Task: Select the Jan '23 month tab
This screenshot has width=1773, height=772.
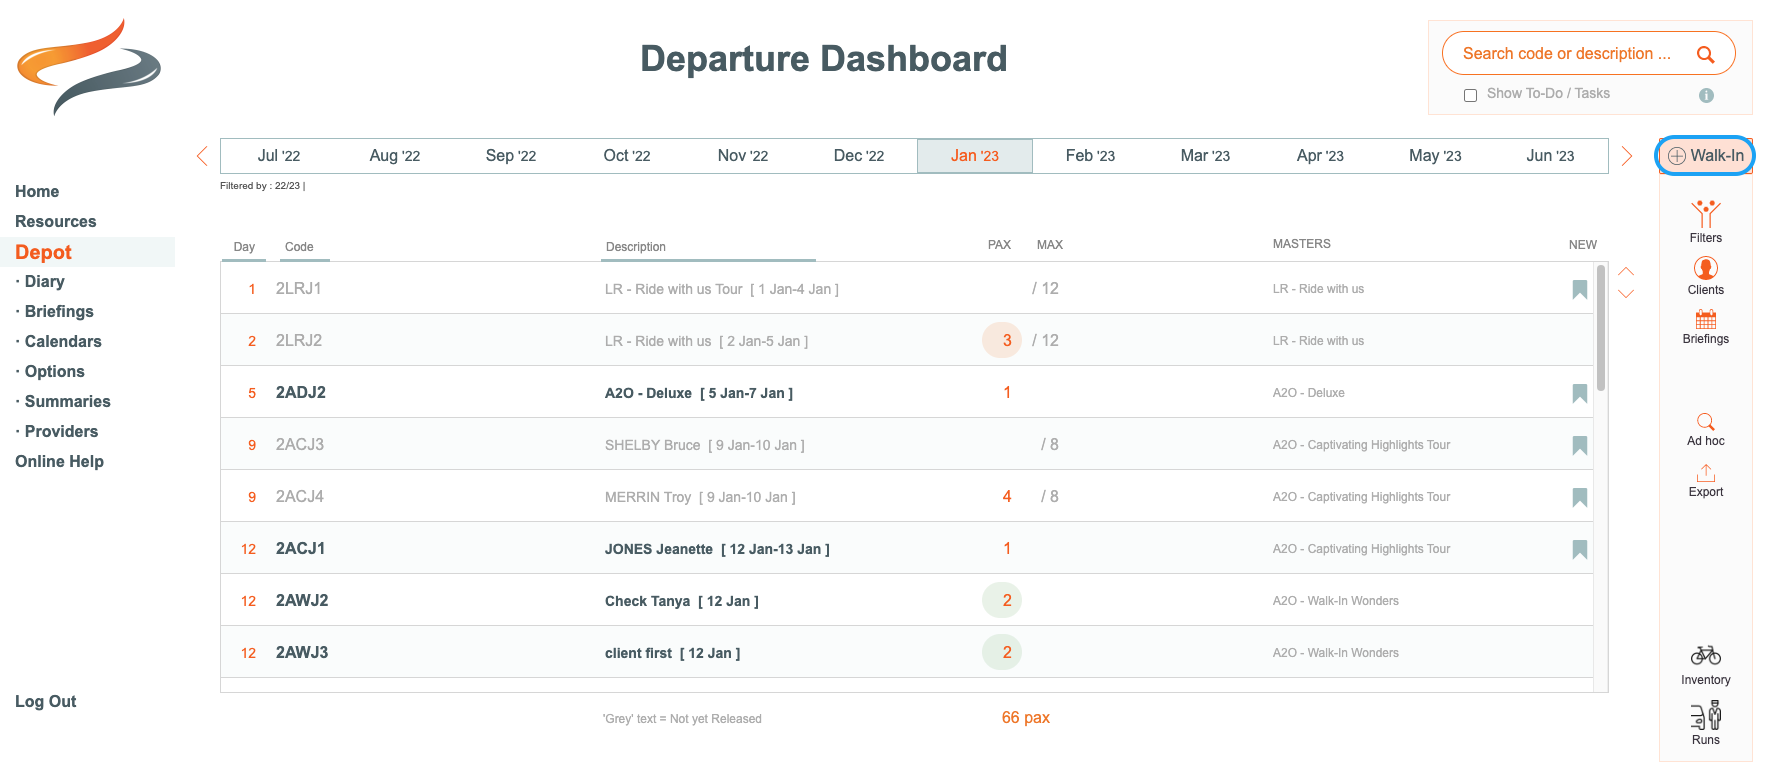Action: [975, 156]
